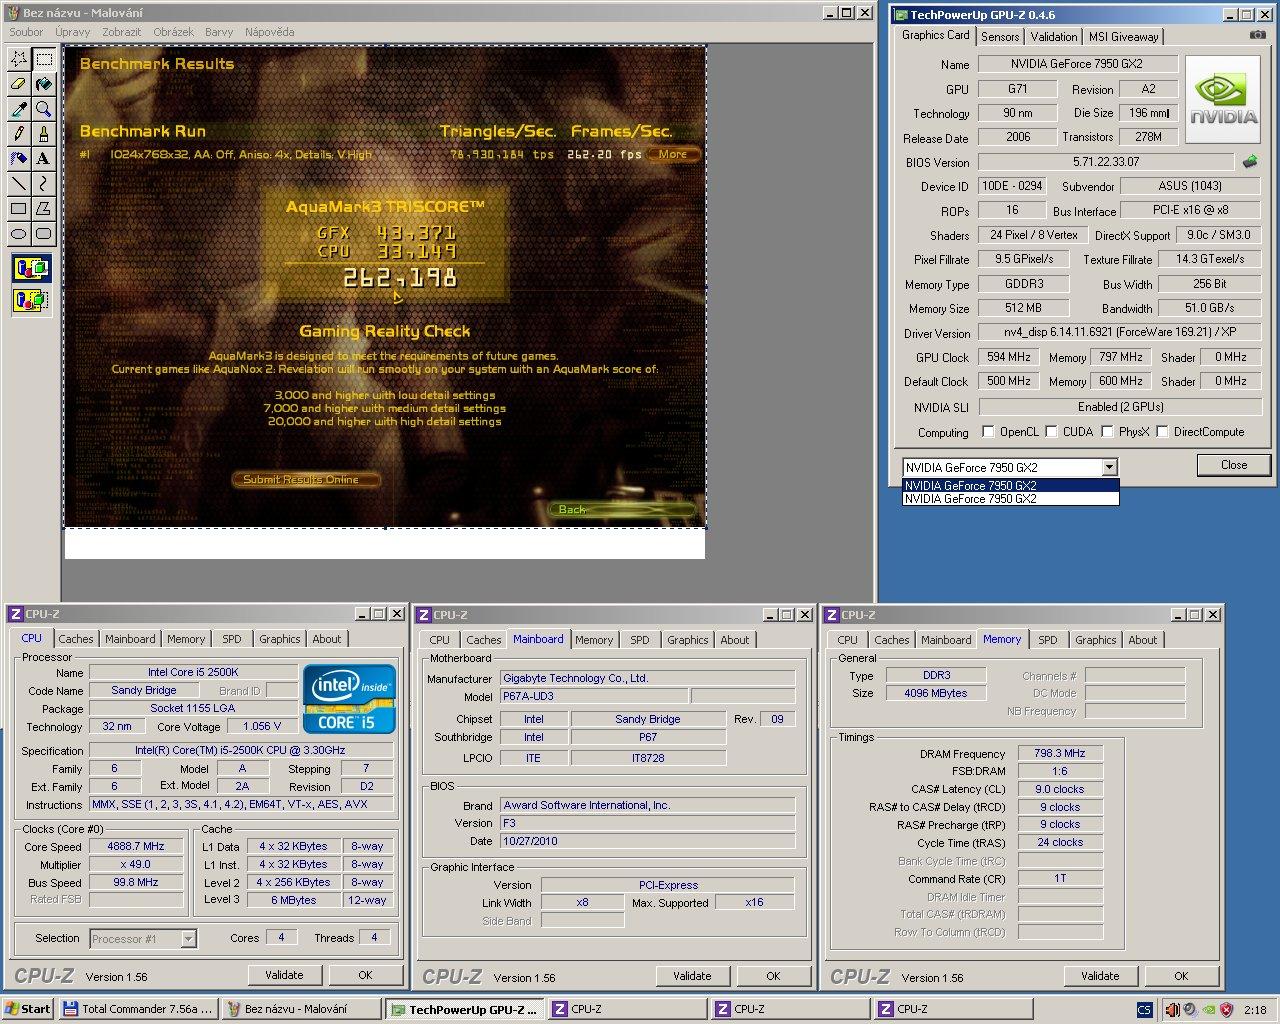Image resolution: width=1280 pixels, height=1024 pixels.
Task: Choose the Line tool in Paint
Action: tap(19, 184)
